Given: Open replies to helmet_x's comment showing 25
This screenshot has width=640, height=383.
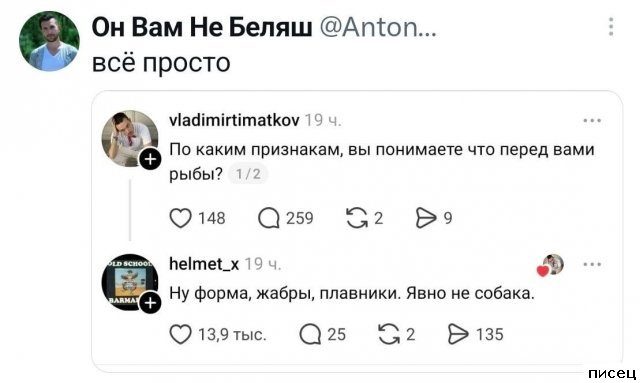Looking at the screenshot, I should 310,334.
